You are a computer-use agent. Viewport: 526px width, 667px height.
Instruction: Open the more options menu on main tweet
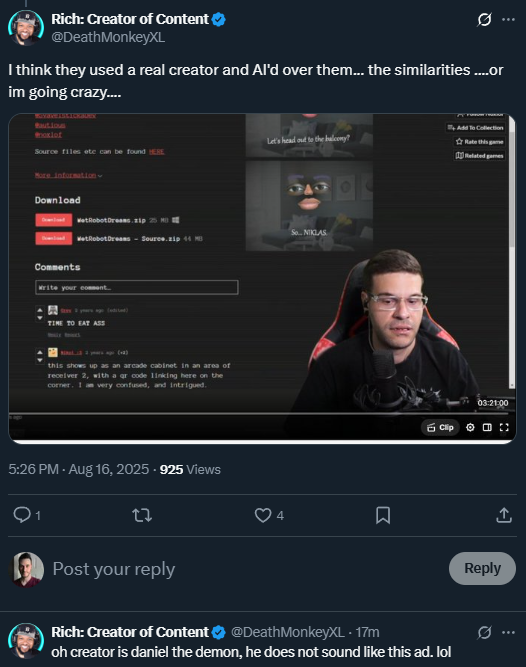pos(508,20)
